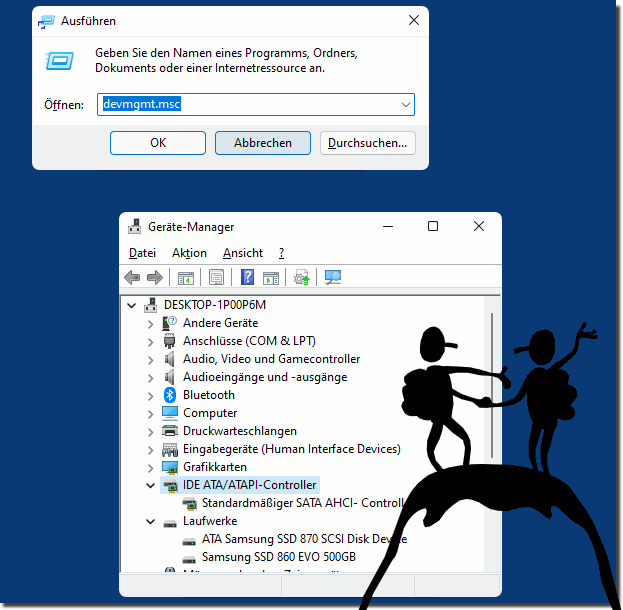Click the Geräte-Manager title bar icon
Screen dimensions: 623x610
[134, 227]
